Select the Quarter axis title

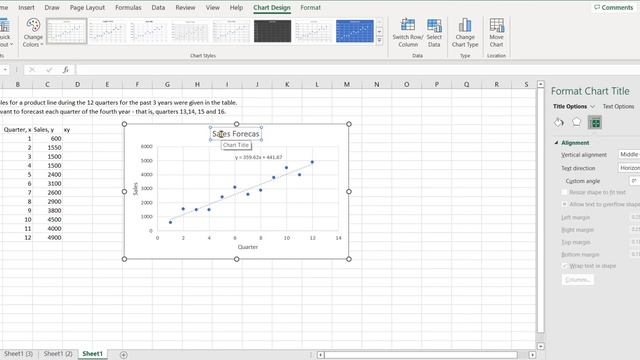tap(248, 247)
